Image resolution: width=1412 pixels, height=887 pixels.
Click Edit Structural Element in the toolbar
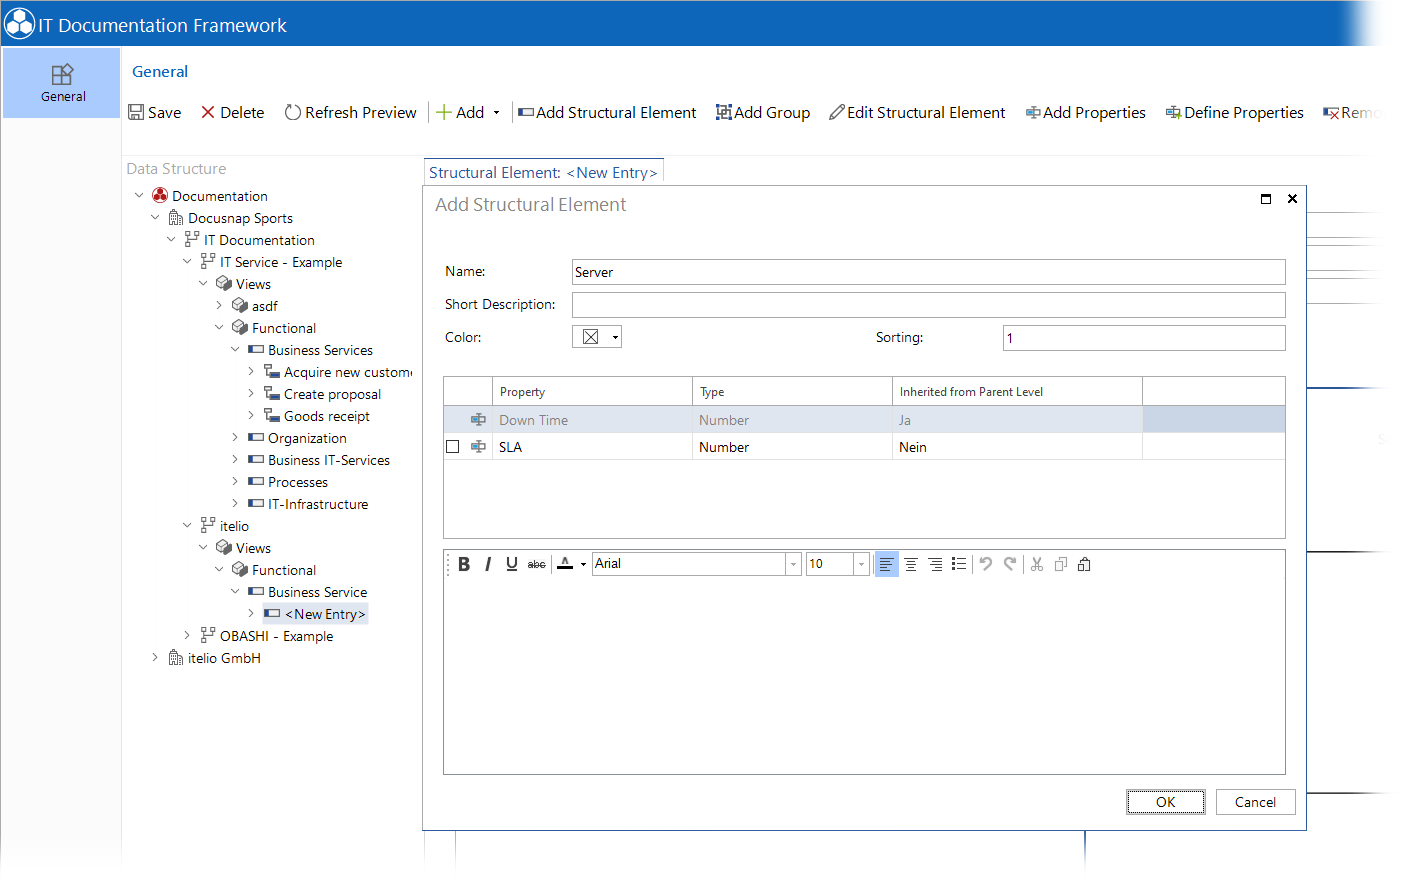[x=916, y=112]
